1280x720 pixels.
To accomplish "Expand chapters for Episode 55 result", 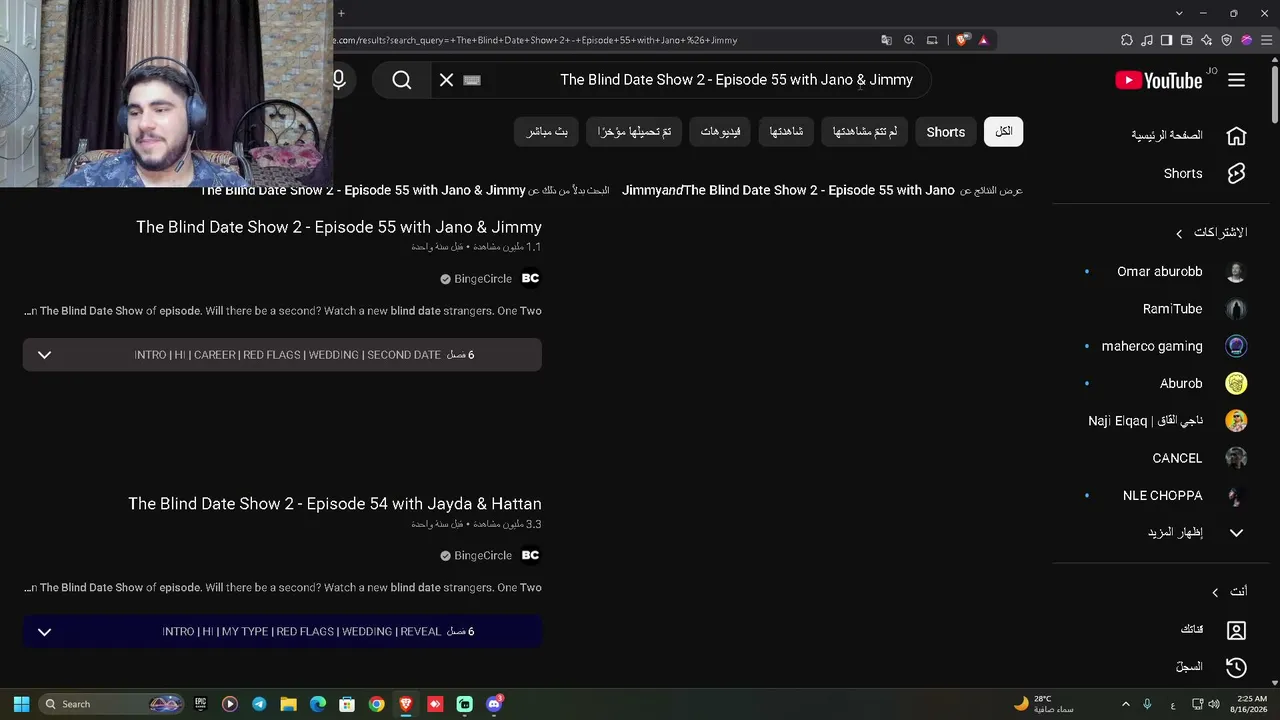I will click(44, 355).
